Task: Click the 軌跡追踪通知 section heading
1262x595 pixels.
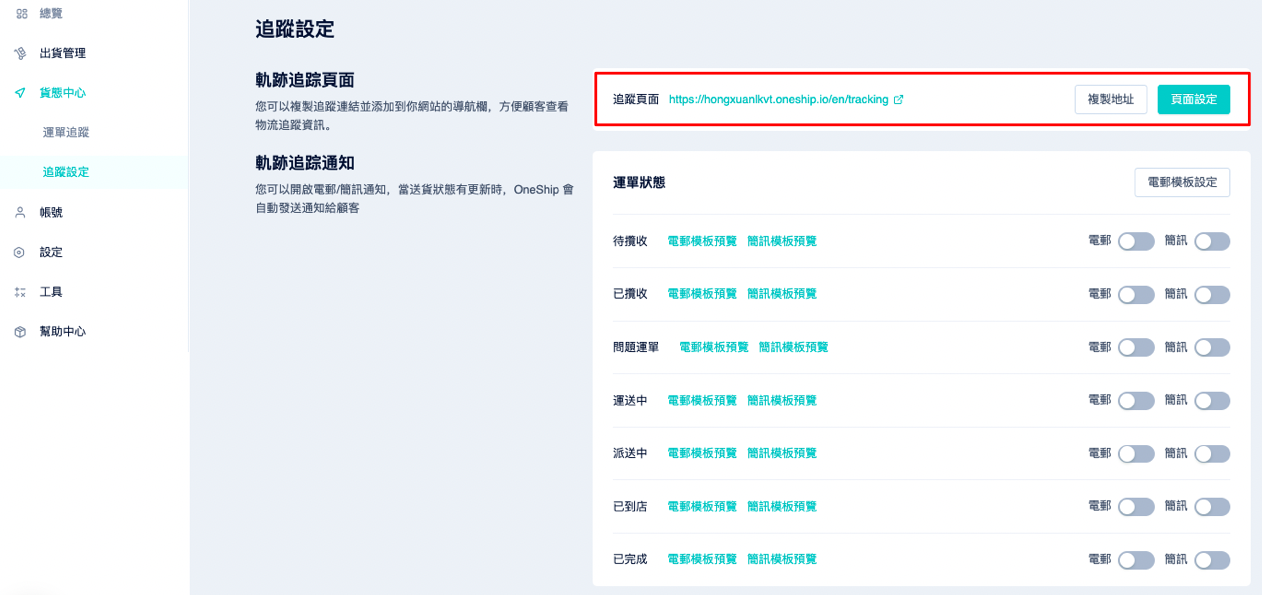Action: (x=305, y=162)
